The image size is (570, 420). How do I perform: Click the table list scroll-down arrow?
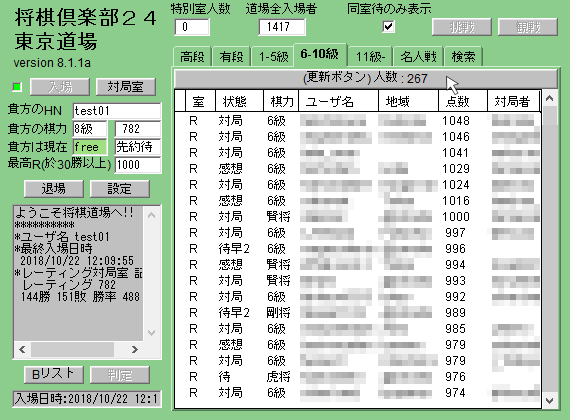pos(550,400)
